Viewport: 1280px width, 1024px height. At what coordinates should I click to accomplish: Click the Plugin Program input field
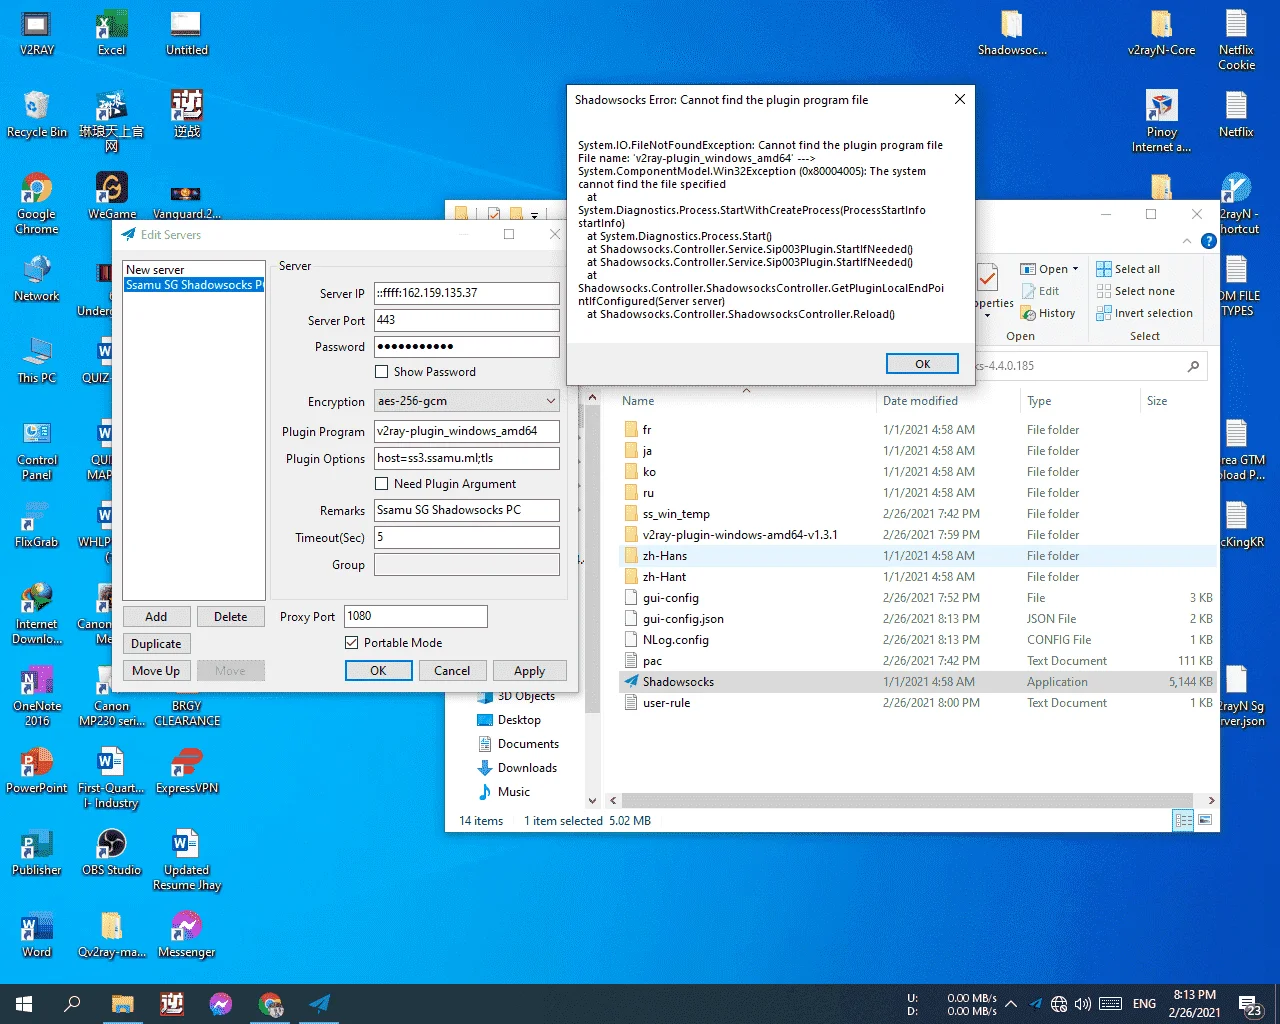click(466, 431)
